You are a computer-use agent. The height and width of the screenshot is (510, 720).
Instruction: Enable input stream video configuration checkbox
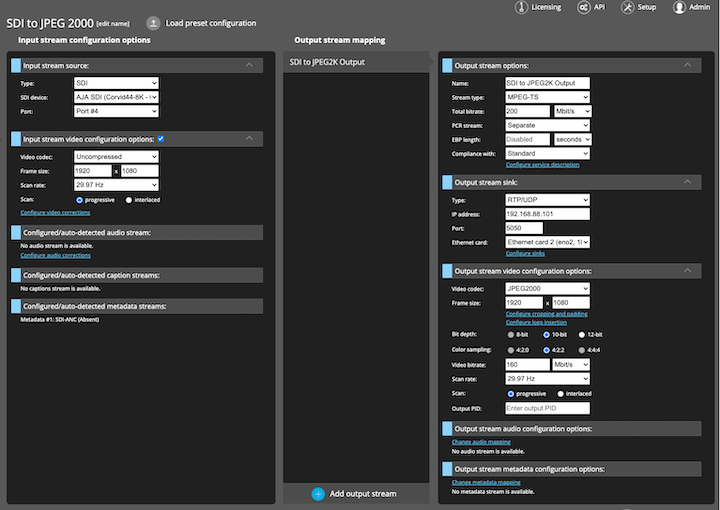pos(161,138)
